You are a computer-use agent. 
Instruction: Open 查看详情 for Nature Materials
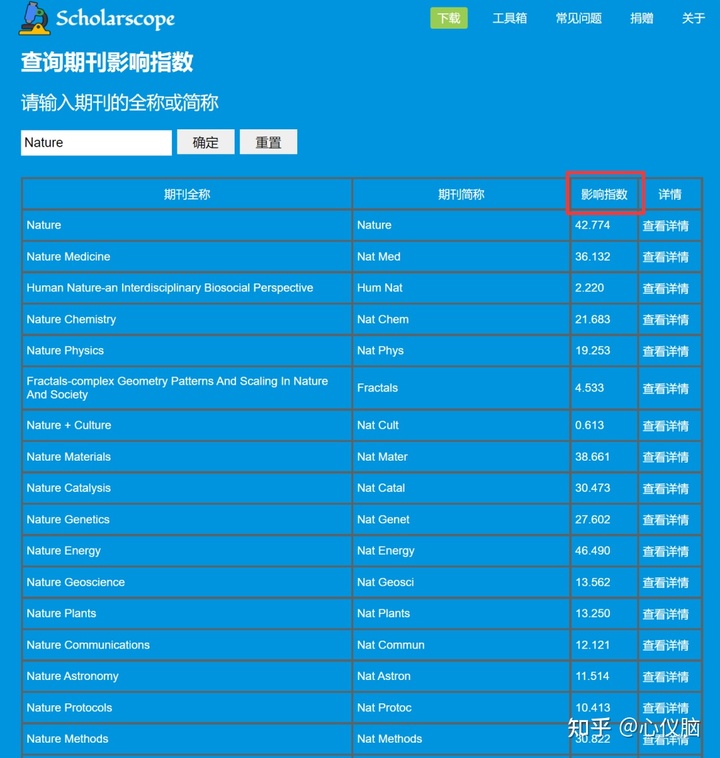(666, 457)
